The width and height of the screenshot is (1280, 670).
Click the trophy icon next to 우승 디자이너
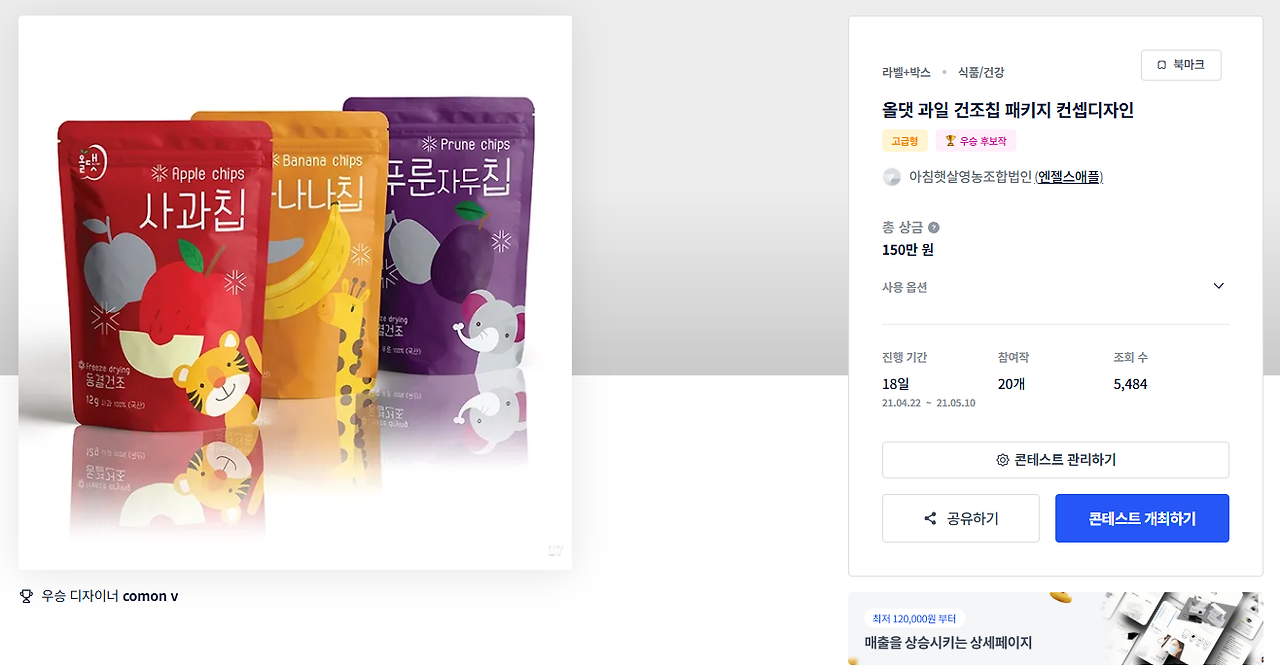(x=27, y=596)
